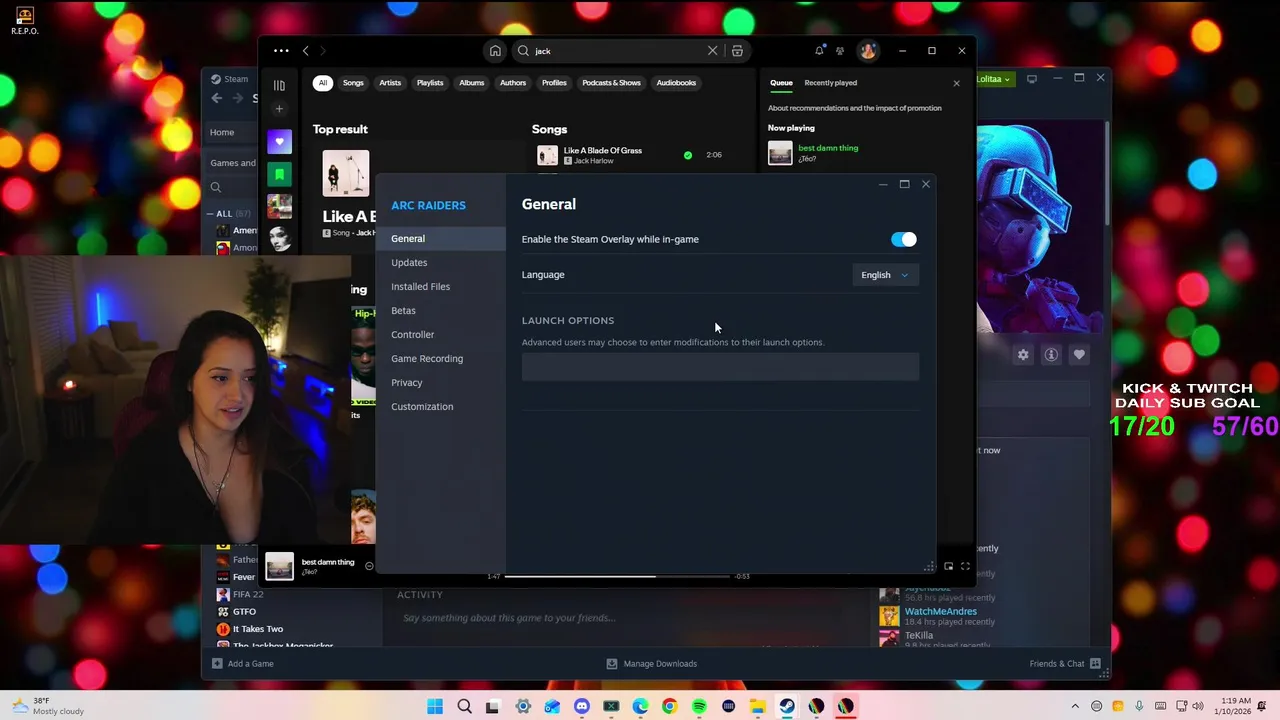This screenshot has width=1280, height=720.
Task: Click the launch options text field
Action: click(x=720, y=367)
